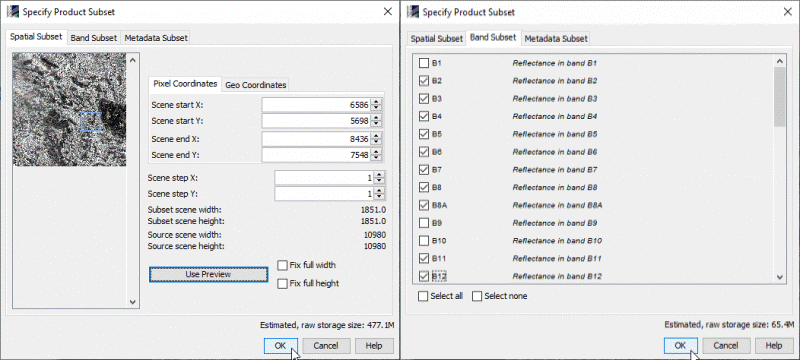Uncheck the B11 band checkbox
The width and height of the screenshot is (801, 361).
pos(424,258)
